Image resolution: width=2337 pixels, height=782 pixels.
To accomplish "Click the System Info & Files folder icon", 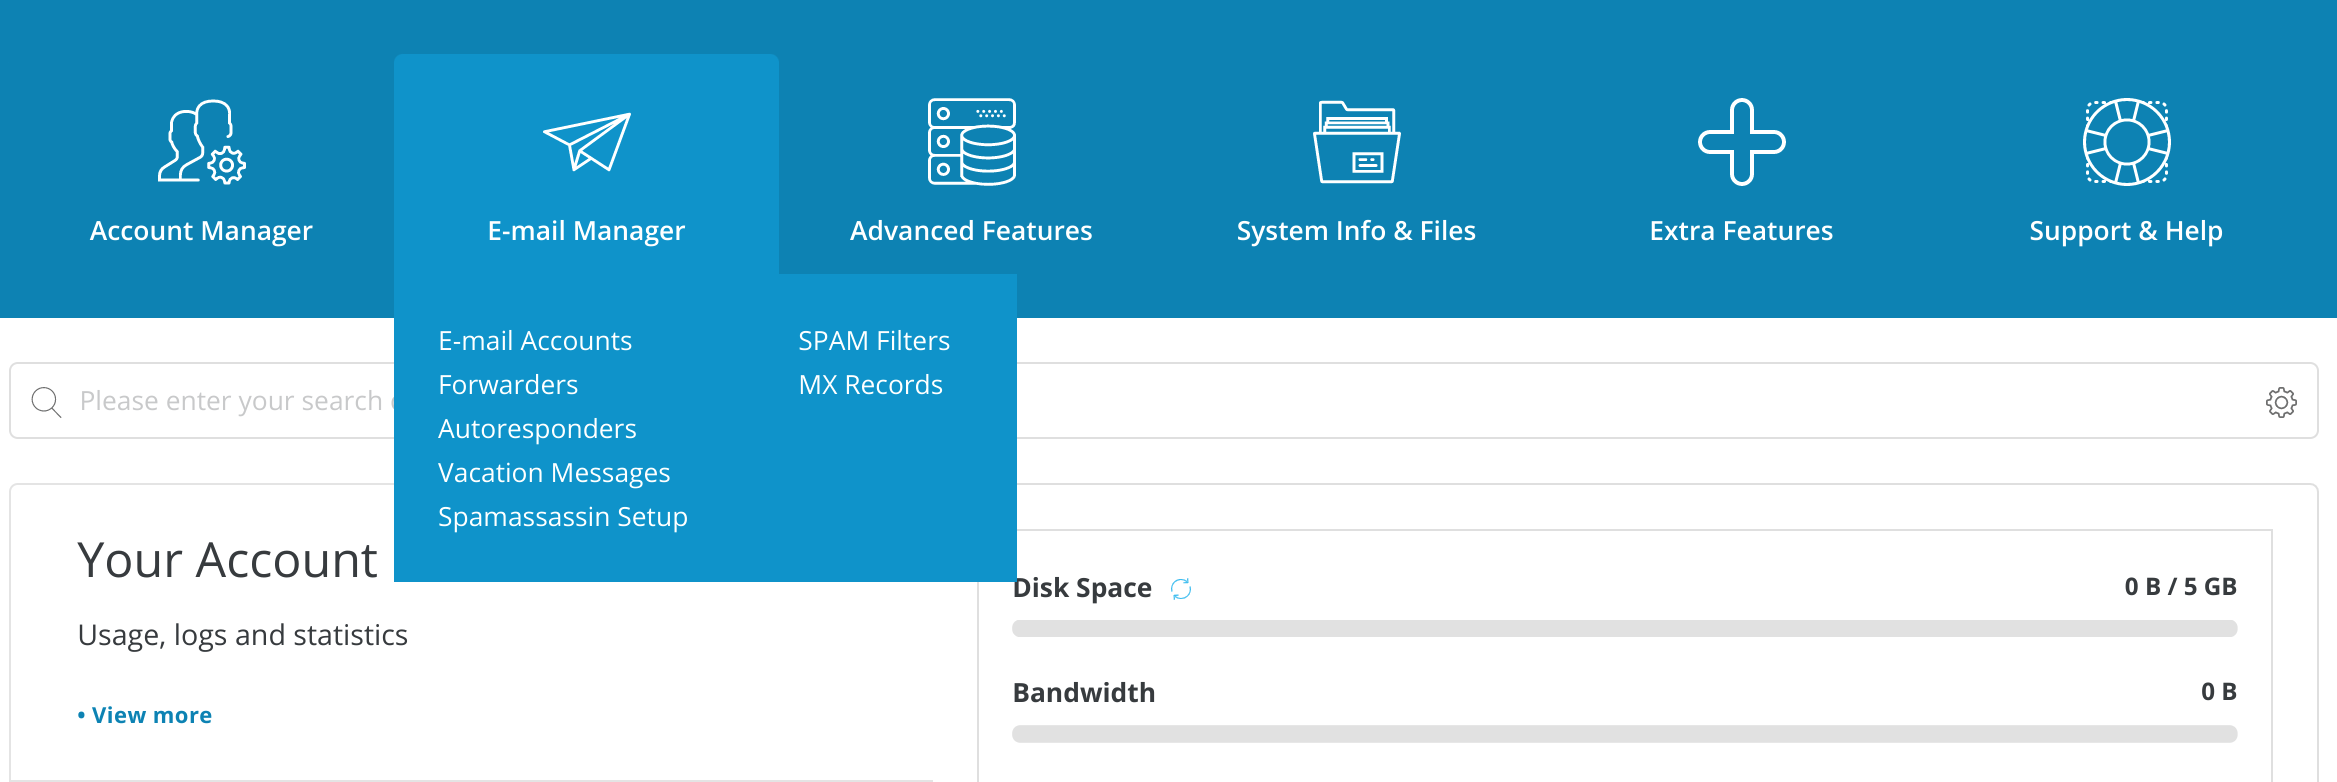I will coord(1356,142).
